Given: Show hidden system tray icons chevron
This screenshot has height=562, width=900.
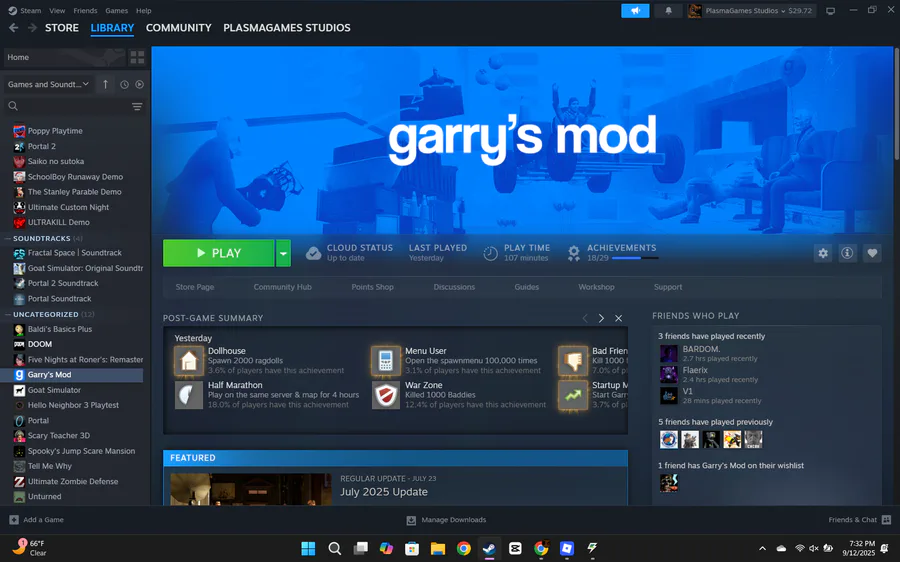Looking at the screenshot, I should coord(762,548).
